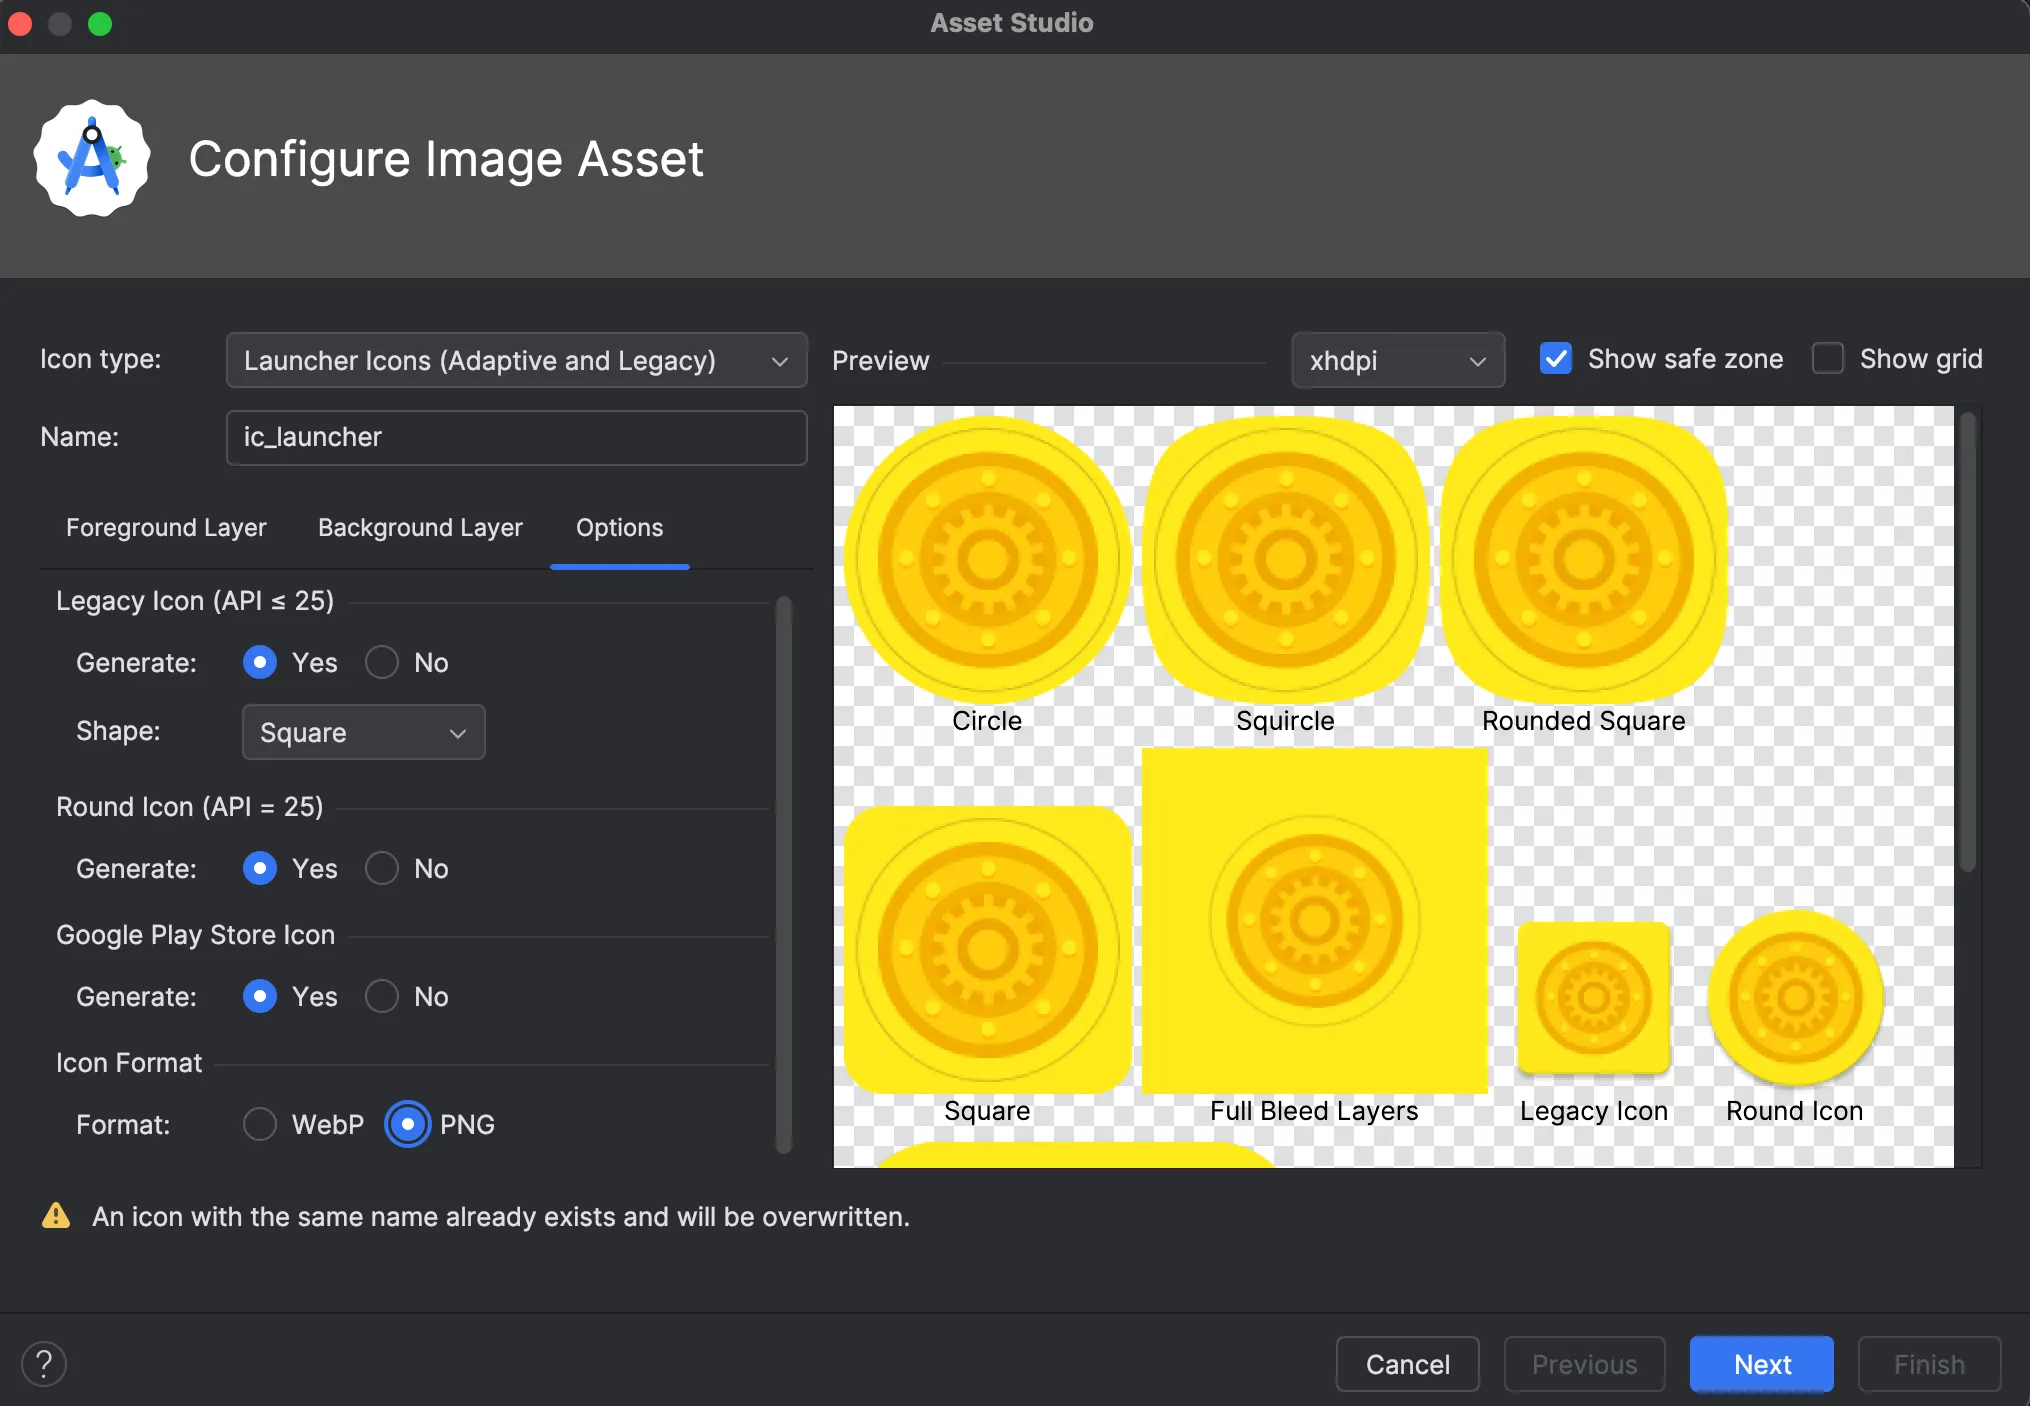Viewport: 2030px width, 1406px height.
Task: Switch to the Background Layer tab
Action: [x=420, y=527]
